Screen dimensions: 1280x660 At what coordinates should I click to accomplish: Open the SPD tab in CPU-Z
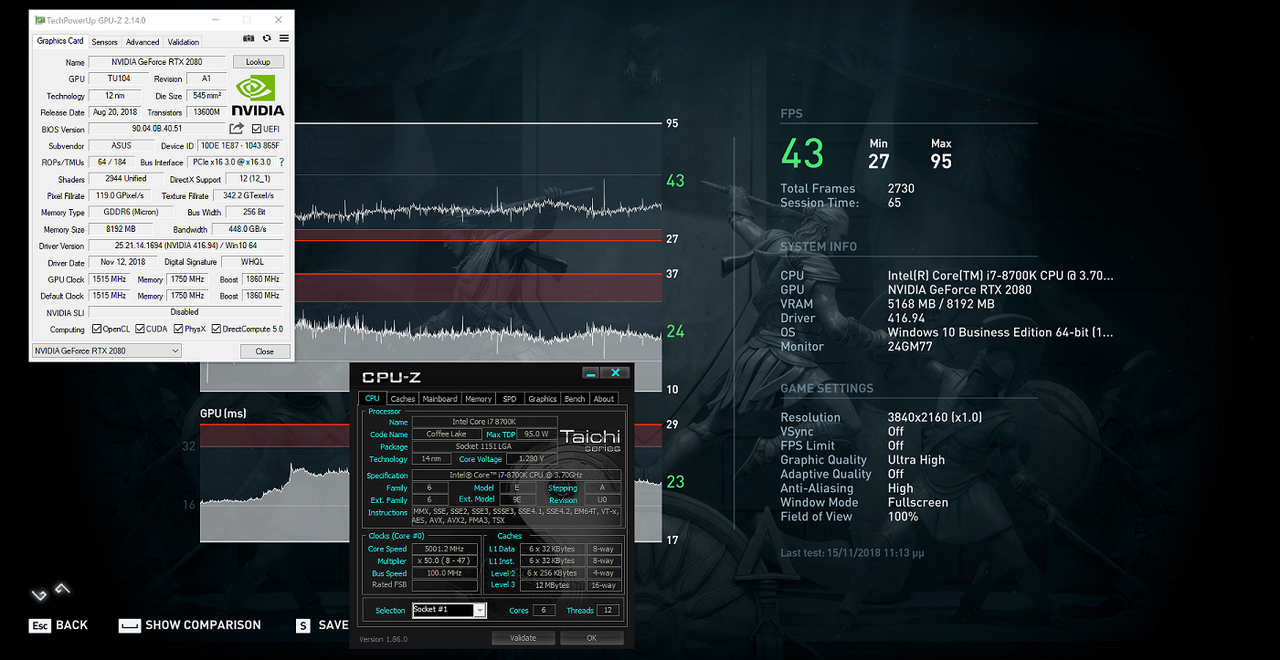[510, 399]
